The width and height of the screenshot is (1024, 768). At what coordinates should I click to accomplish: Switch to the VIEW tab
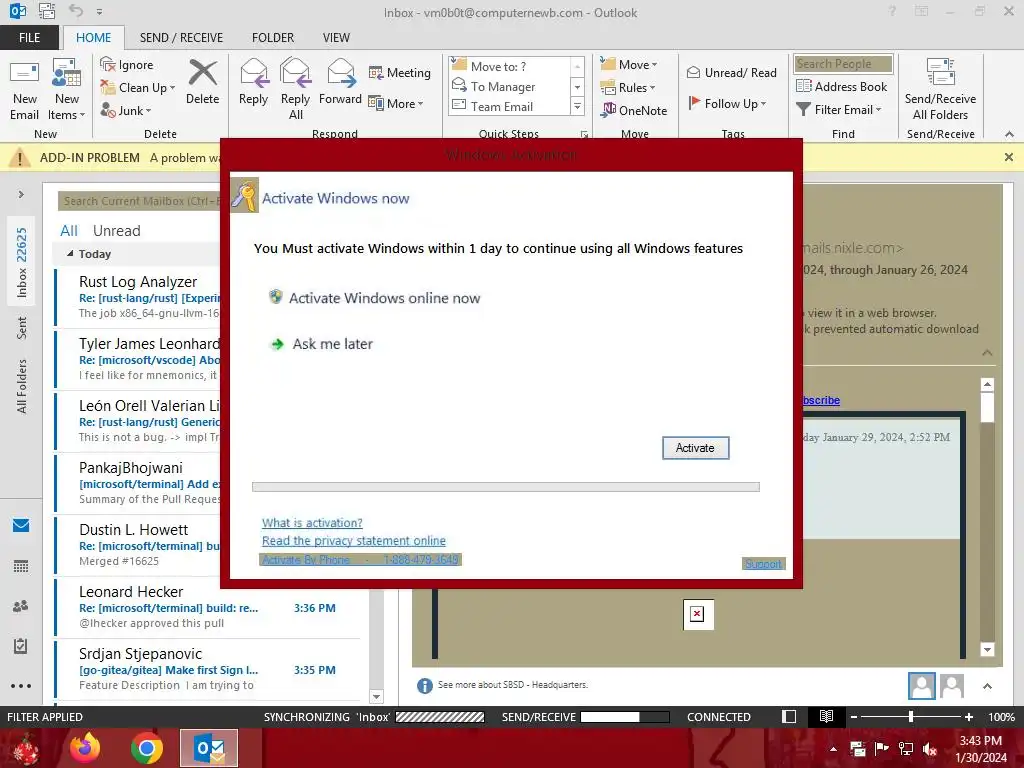point(336,38)
